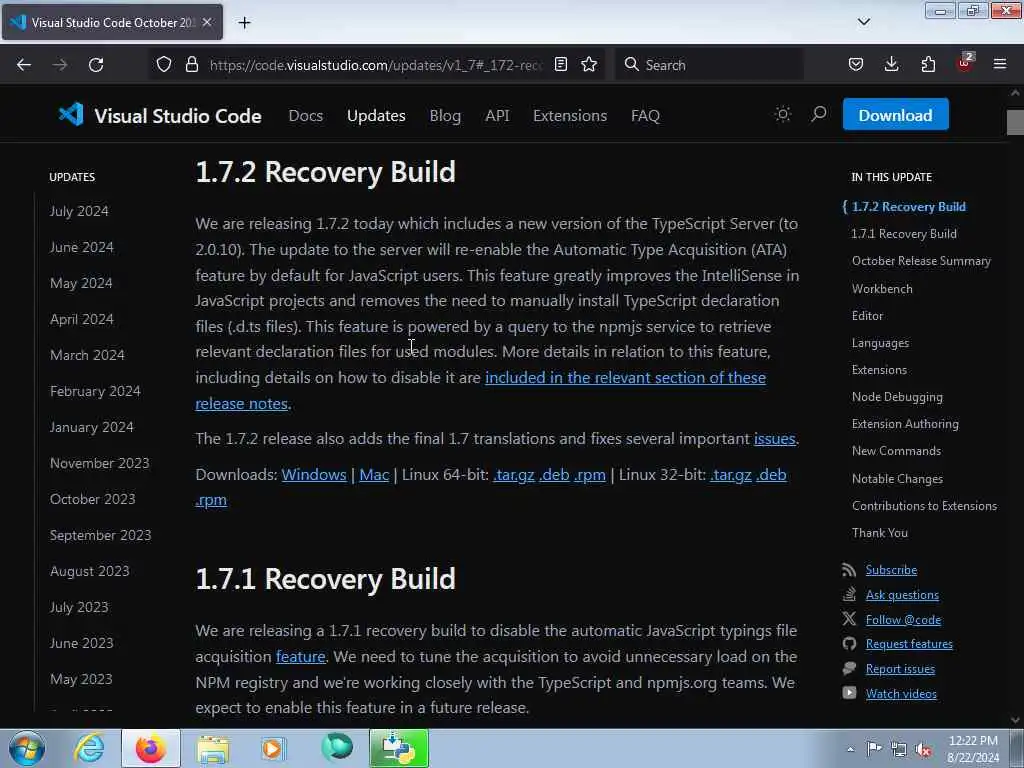Click the browser forward arrow
The width and height of the screenshot is (1024, 768).
point(60,65)
